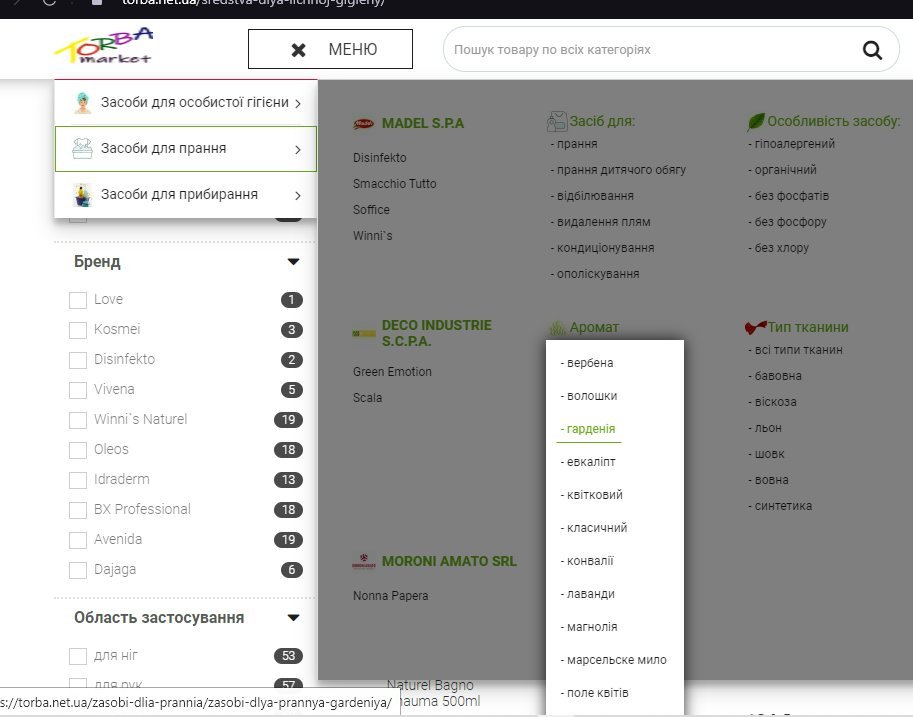Click the green leaf icon by Особливість засобу

756,122
